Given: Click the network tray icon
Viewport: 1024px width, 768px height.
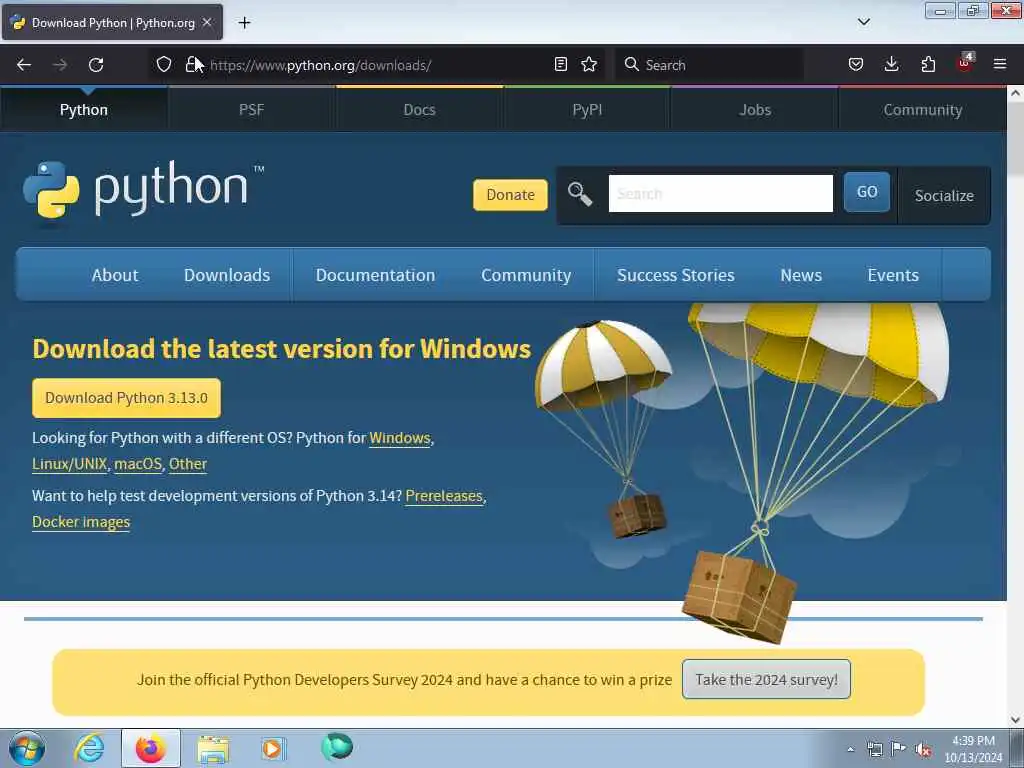Looking at the screenshot, I should pos(874,749).
